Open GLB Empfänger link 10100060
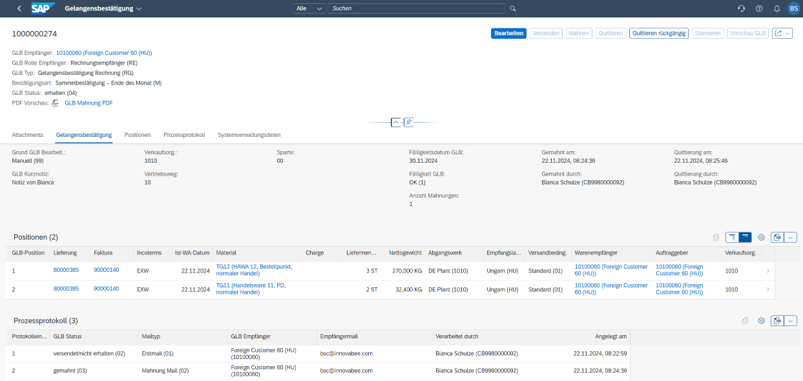Image resolution: width=803 pixels, height=381 pixels. tap(104, 53)
